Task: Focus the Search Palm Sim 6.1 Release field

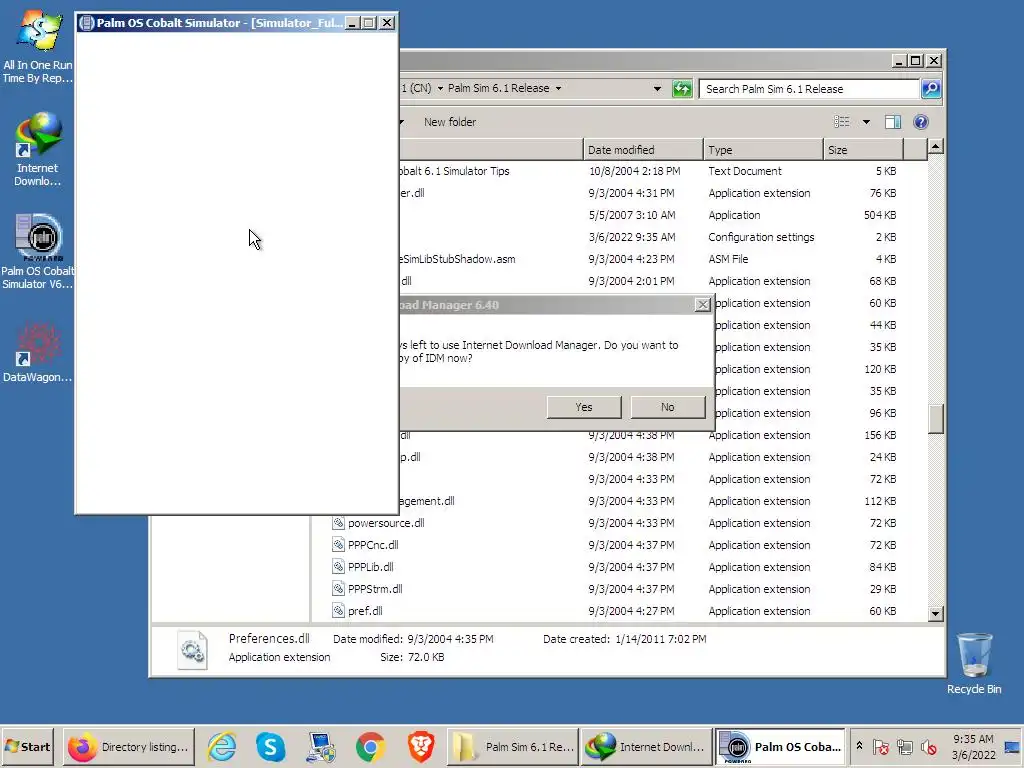Action: click(808, 89)
